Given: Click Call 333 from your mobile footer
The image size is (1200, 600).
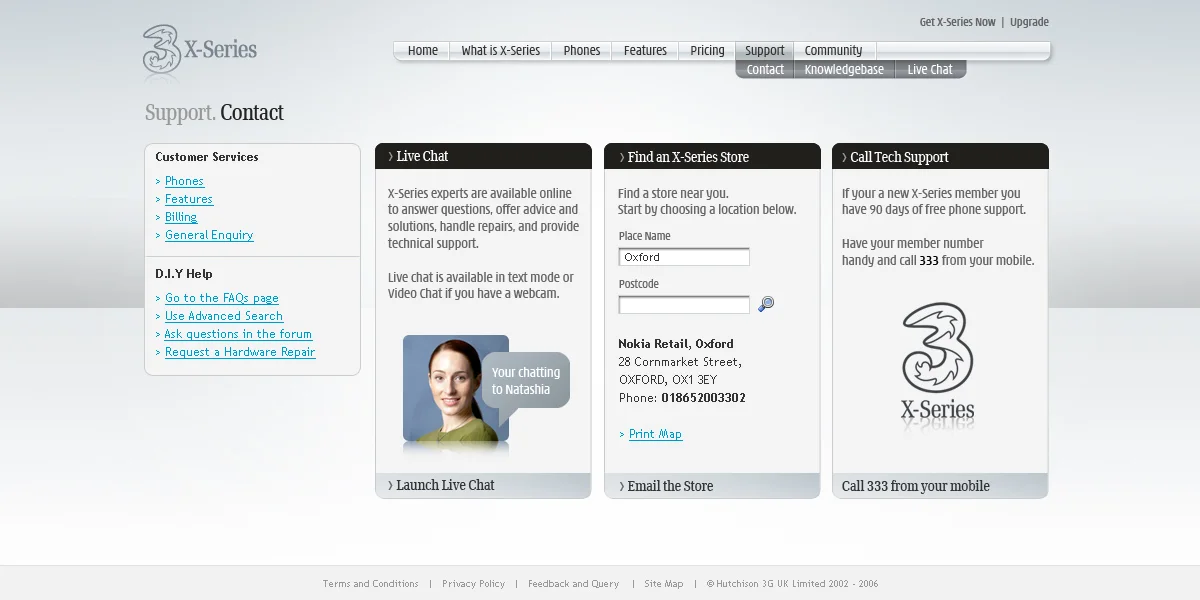Looking at the screenshot, I should [940, 486].
